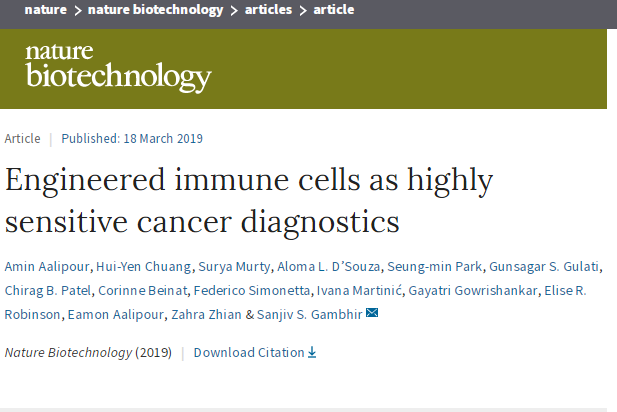Click corresponding author Sanjiv S. Gambhir
Screen dimensions: 617x412
pyautogui.click(x=309, y=314)
